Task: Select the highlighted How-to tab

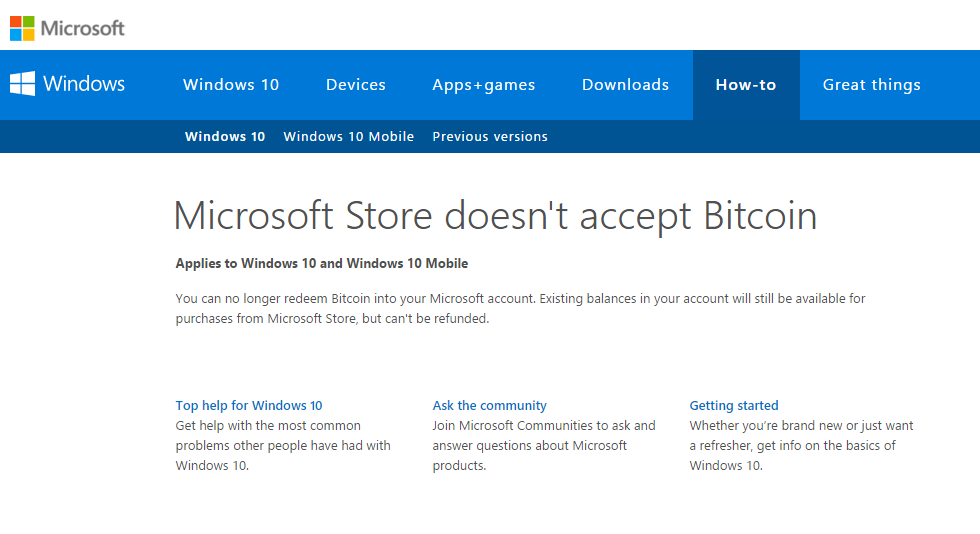Action: (746, 85)
